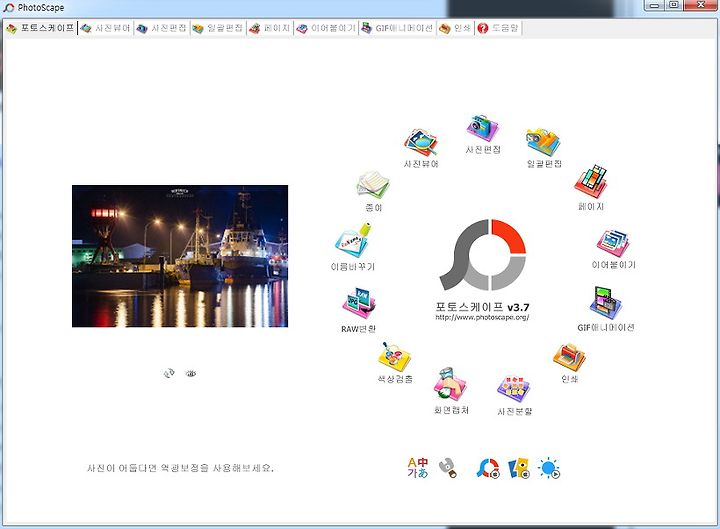Open the 사진편집 tab in the tab bar
The width and height of the screenshot is (720, 529).
coord(162,28)
